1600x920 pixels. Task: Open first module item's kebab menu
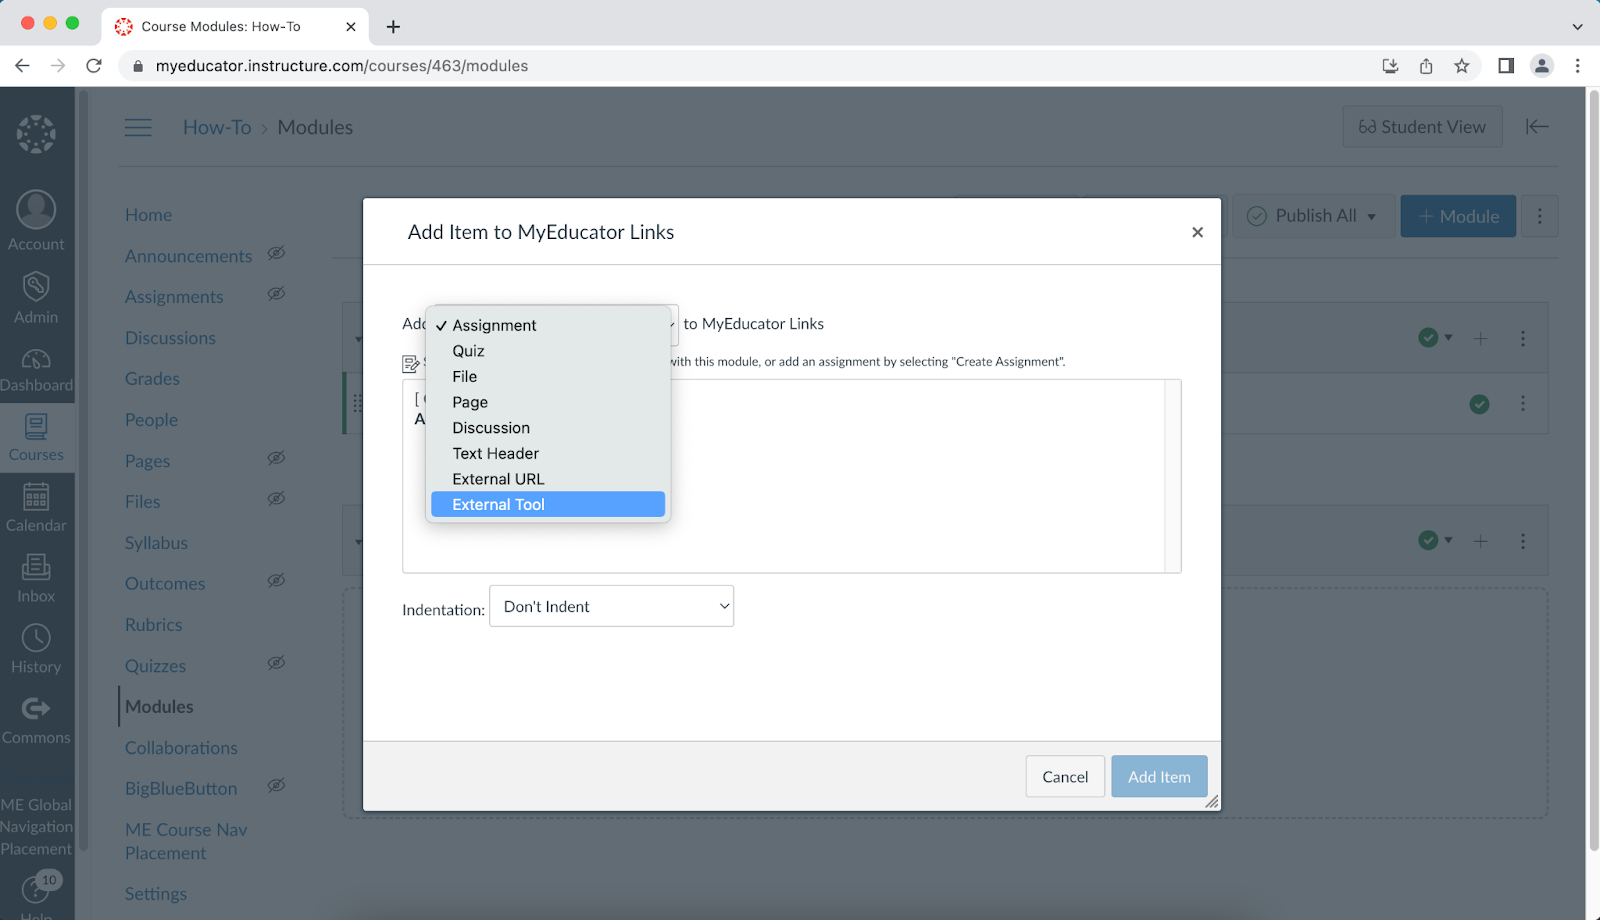tap(1523, 403)
